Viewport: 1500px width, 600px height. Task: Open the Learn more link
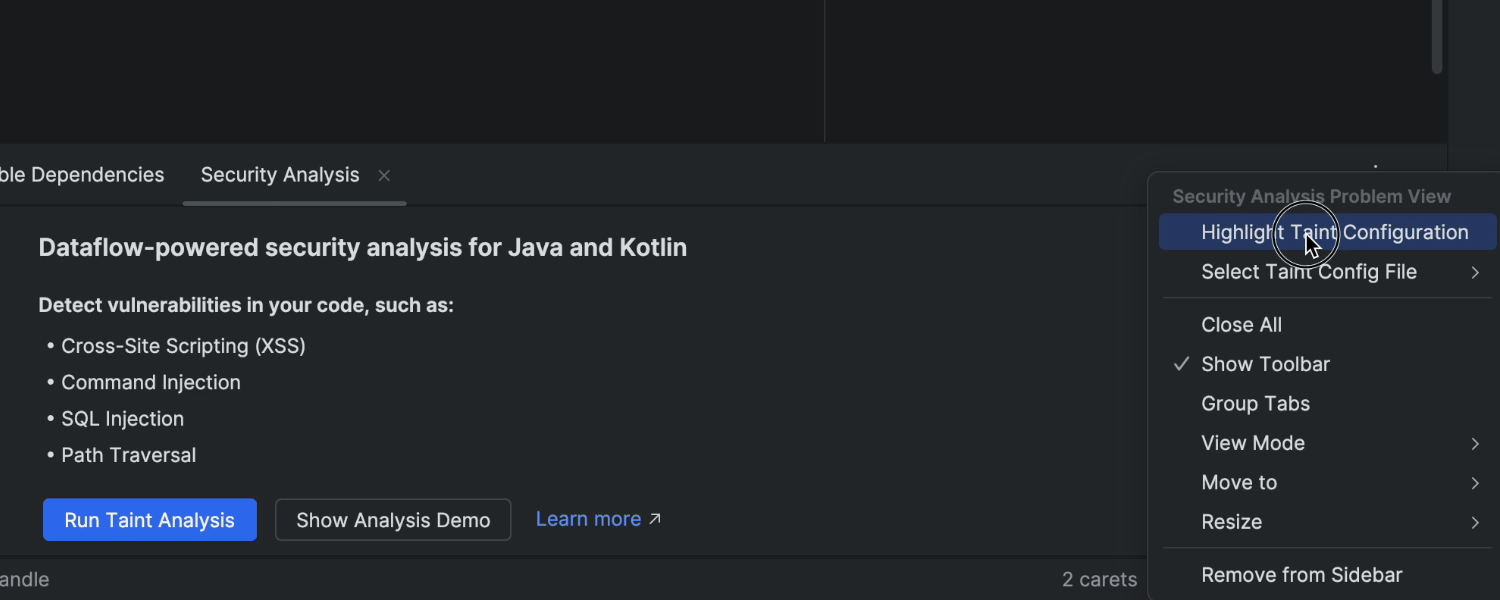click(x=588, y=519)
